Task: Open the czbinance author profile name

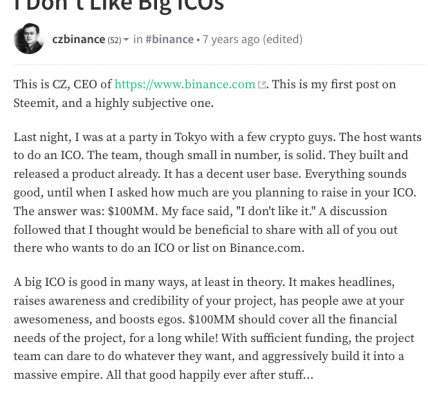Action: pyautogui.click(x=79, y=39)
